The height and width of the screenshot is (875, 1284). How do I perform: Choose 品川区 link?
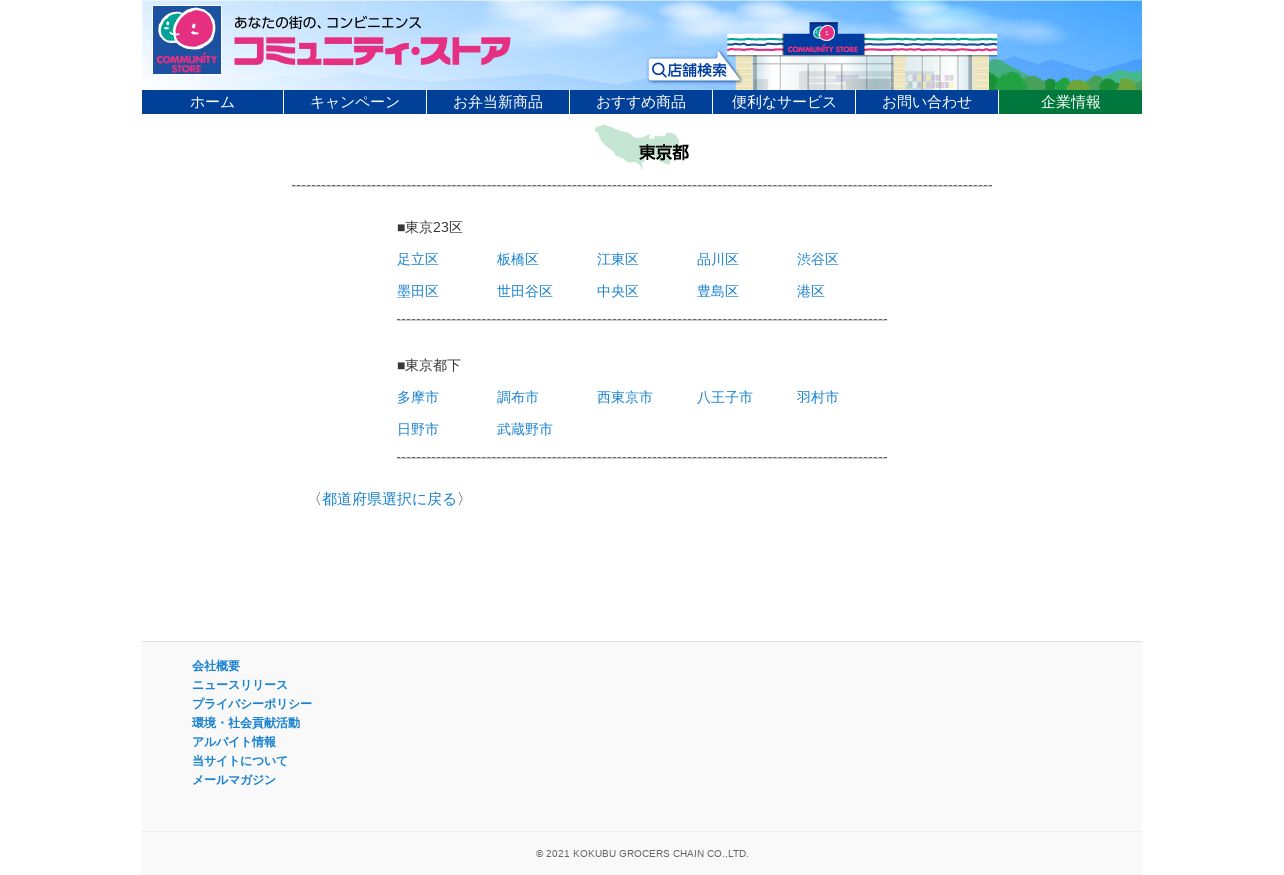(x=718, y=259)
